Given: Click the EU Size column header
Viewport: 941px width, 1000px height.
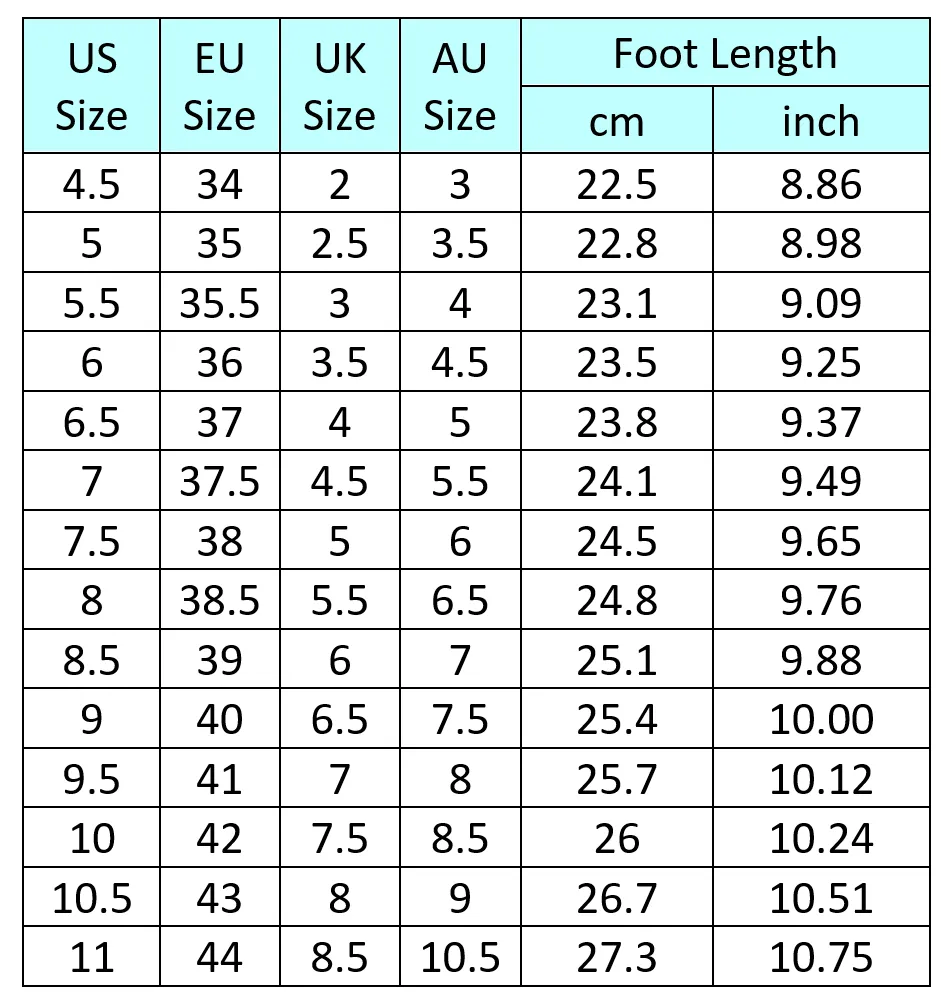Looking at the screenshot, I should click(219, 85).
